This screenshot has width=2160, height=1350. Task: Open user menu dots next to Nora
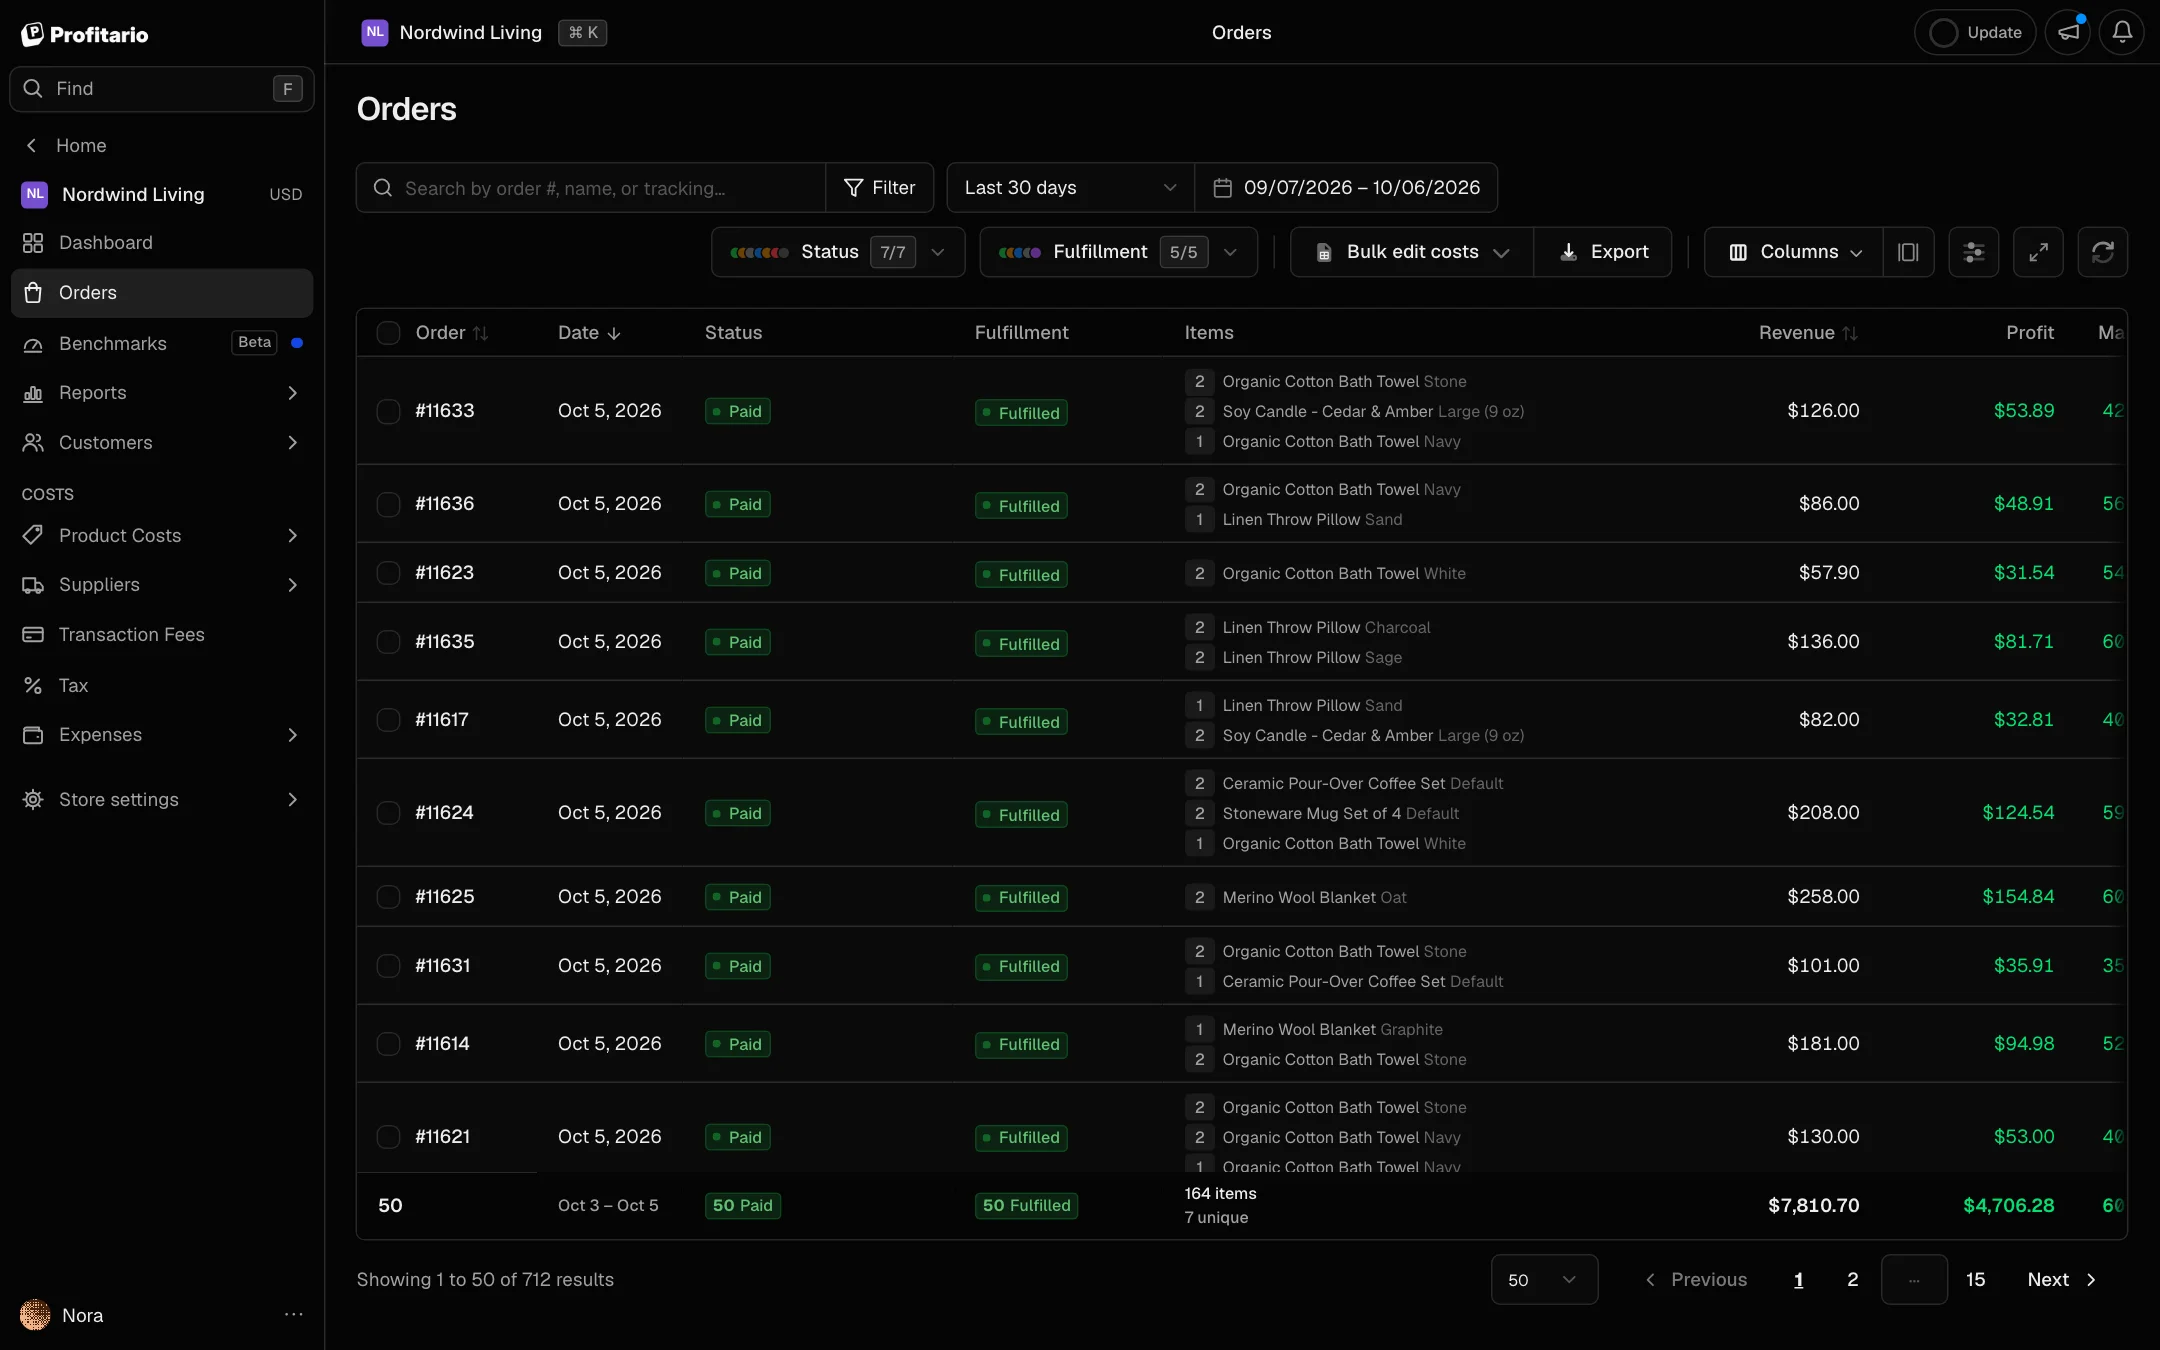click(x=293, y=1315)
